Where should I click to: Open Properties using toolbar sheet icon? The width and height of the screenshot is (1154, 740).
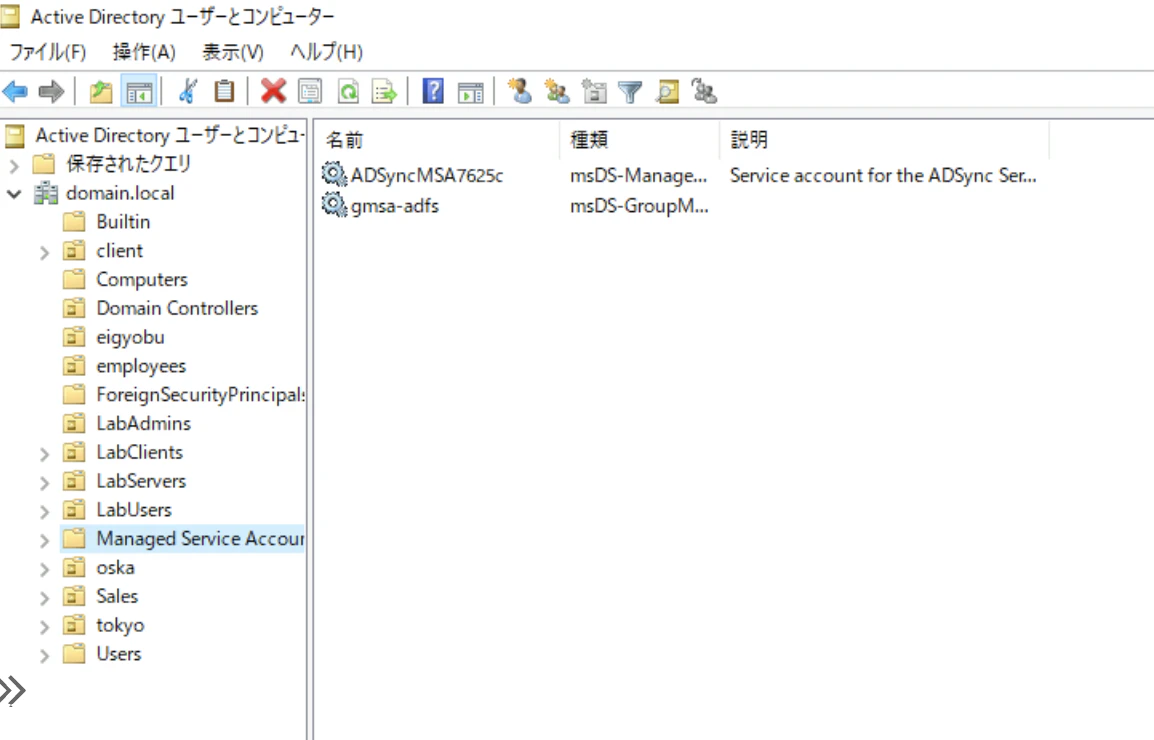(x=311, y=92)
